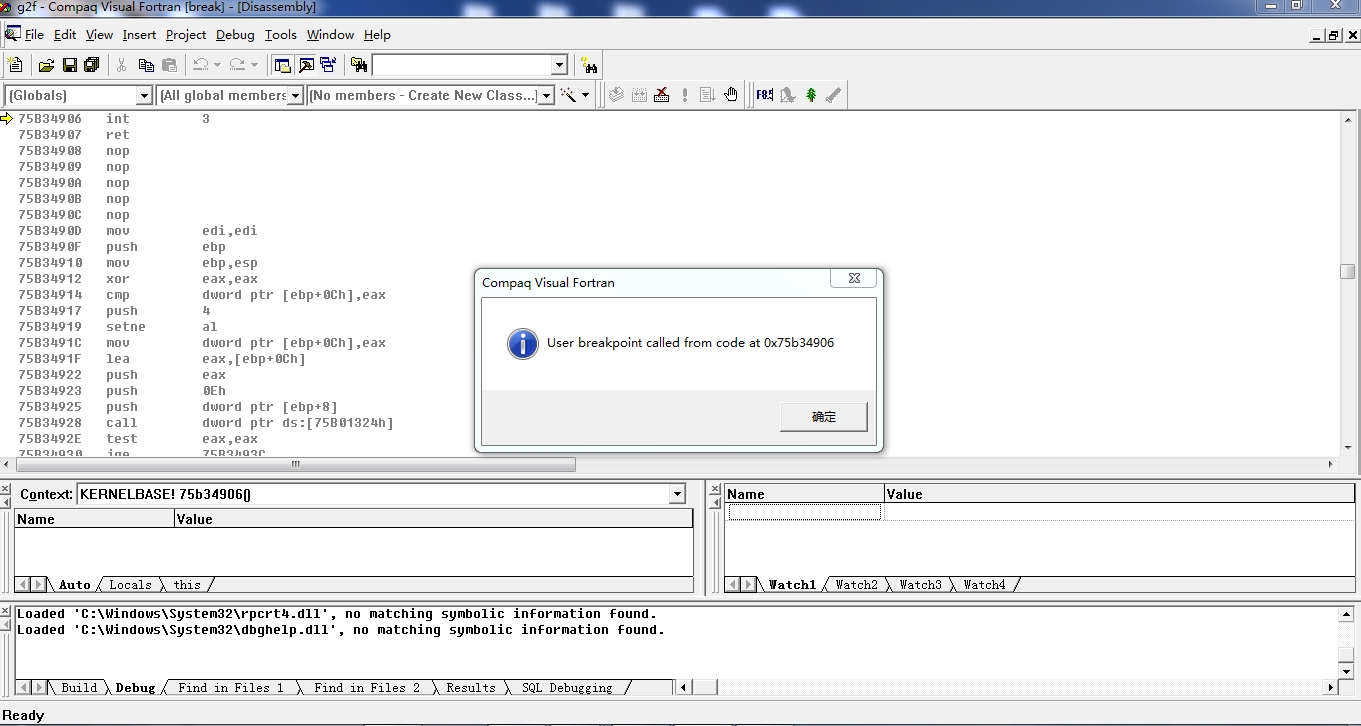Open the Debug menu
Screen dimensions: 1361x726
click(235, 35)
